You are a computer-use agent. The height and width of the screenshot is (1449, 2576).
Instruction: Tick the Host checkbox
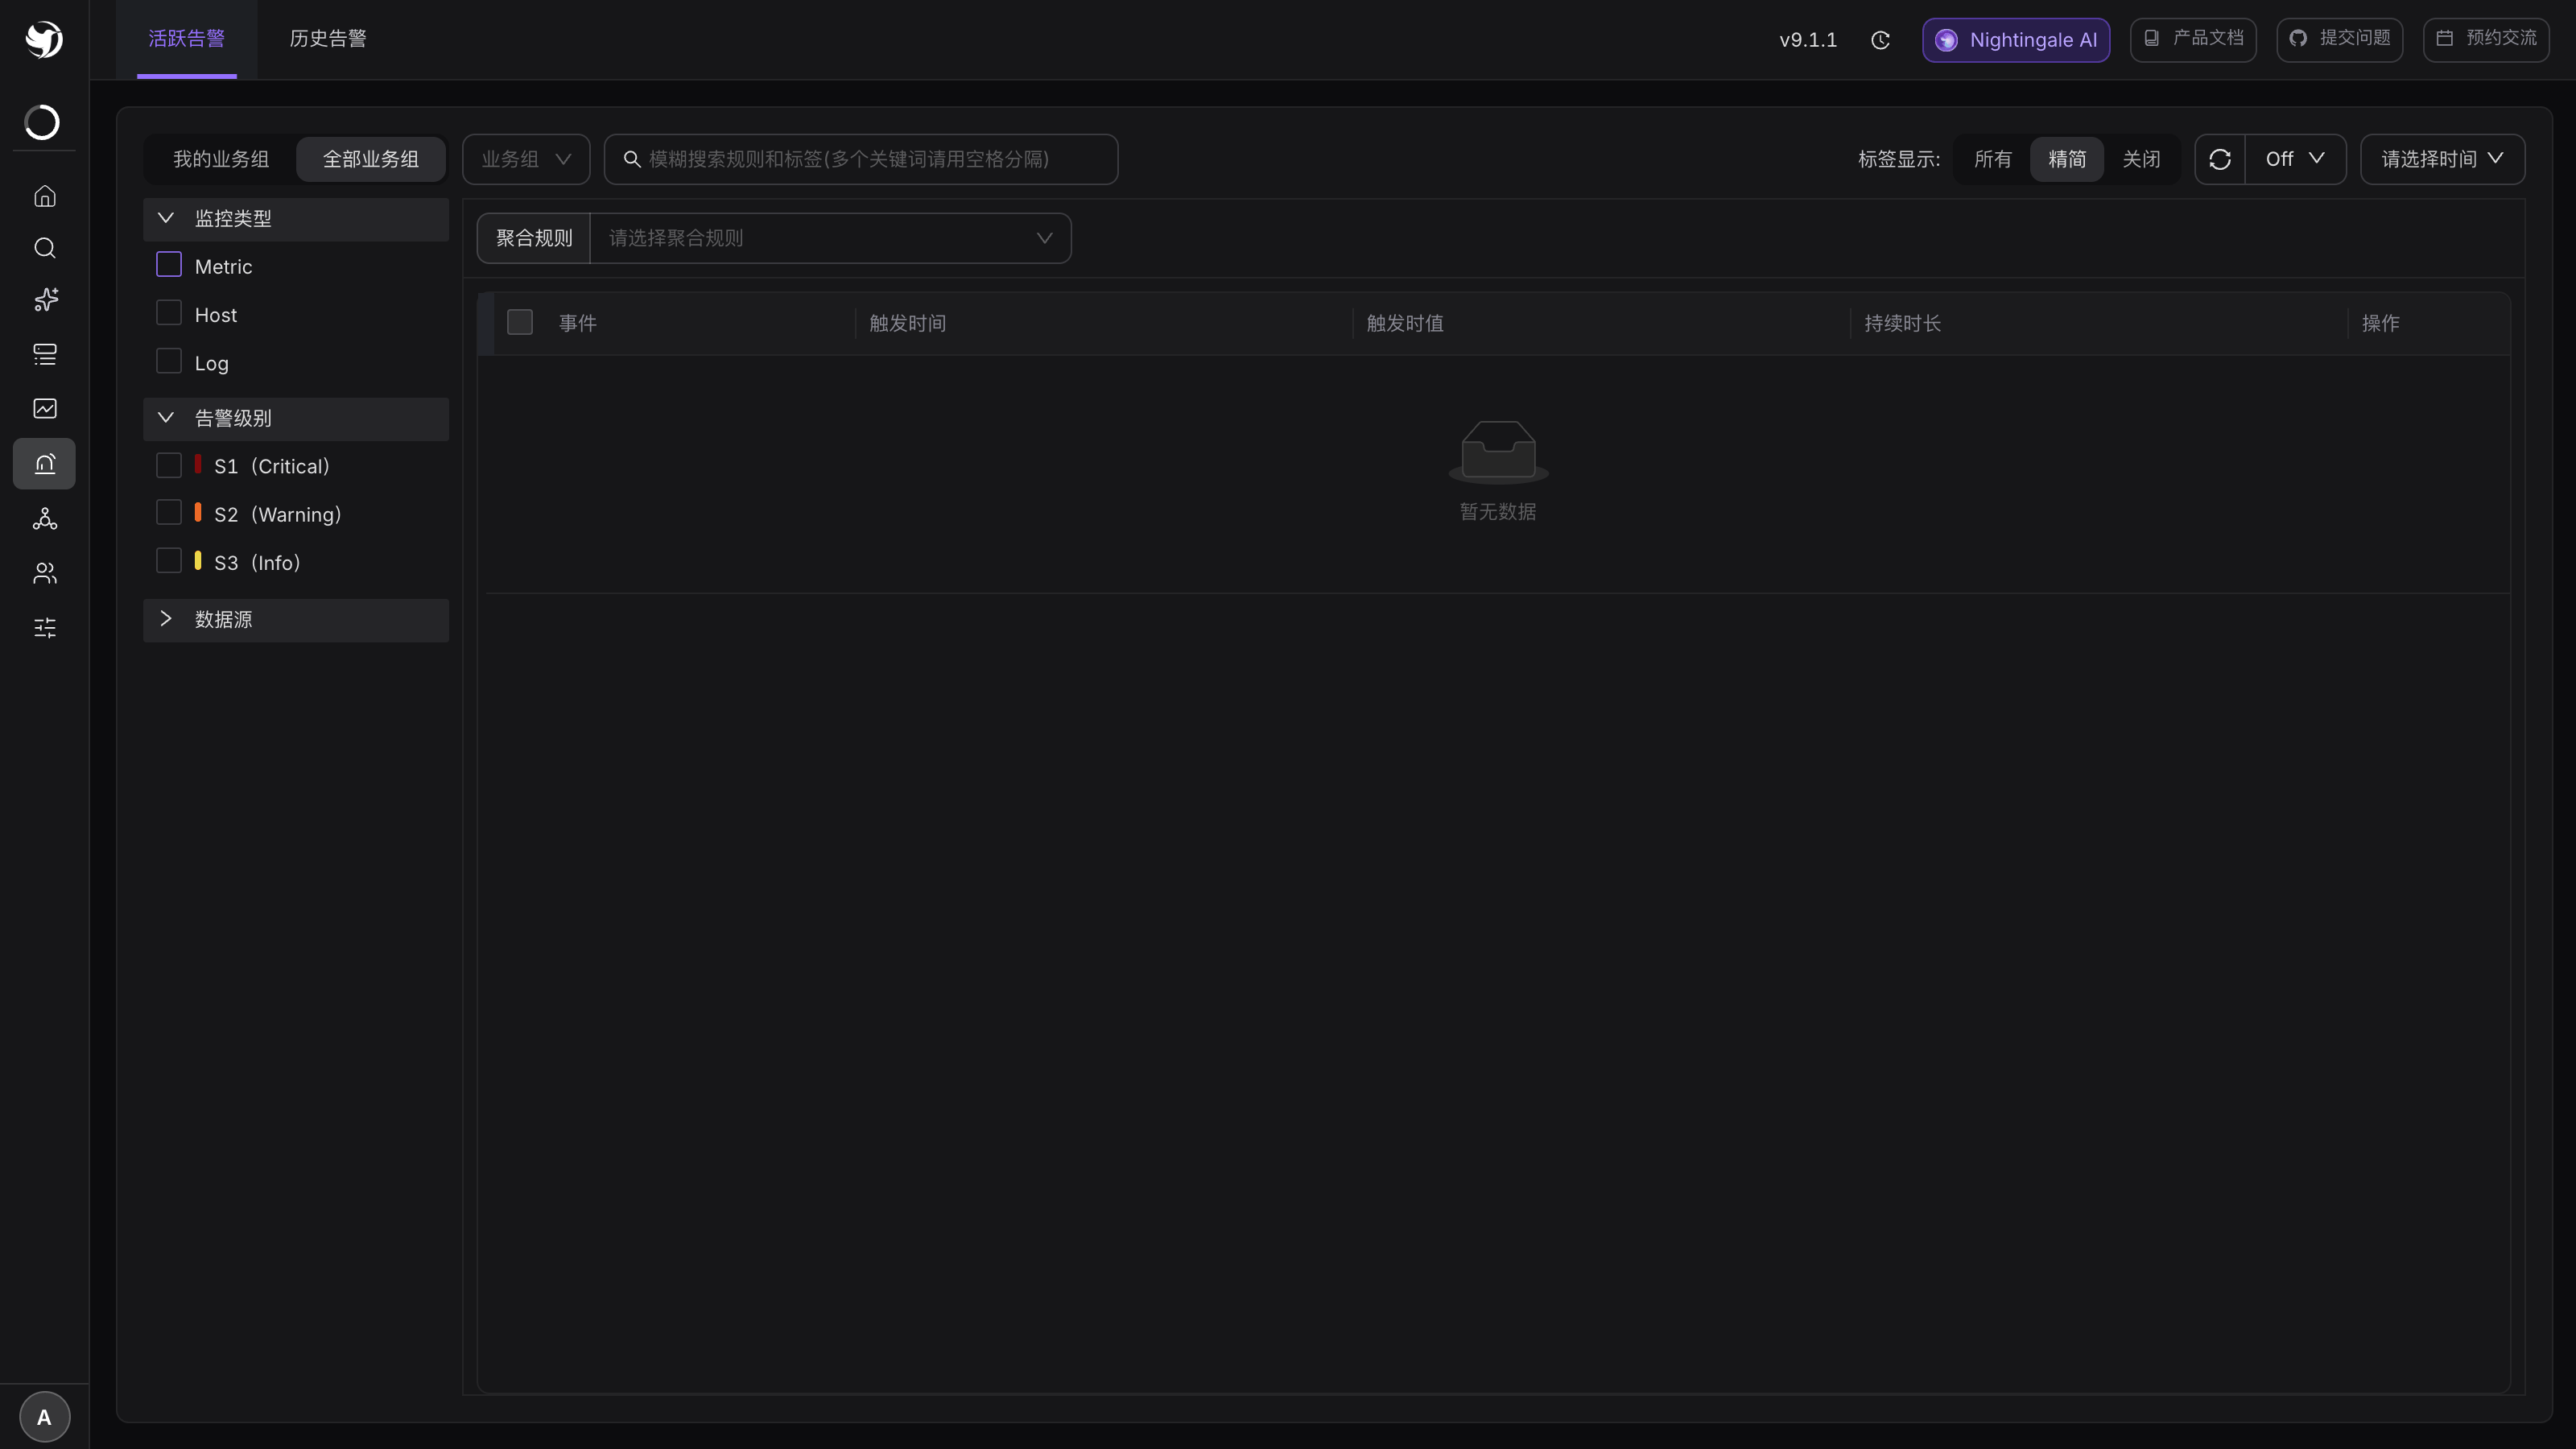pos(169,313)
